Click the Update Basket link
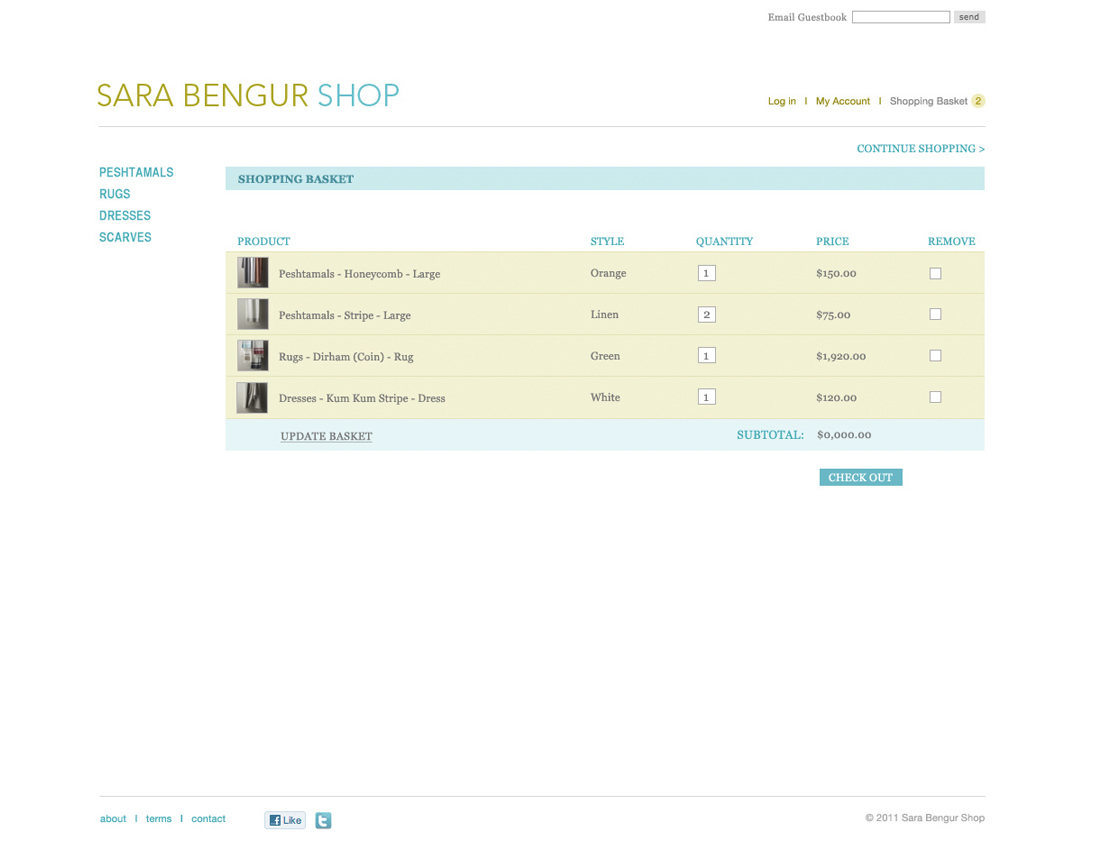 (x=326, y=436)
